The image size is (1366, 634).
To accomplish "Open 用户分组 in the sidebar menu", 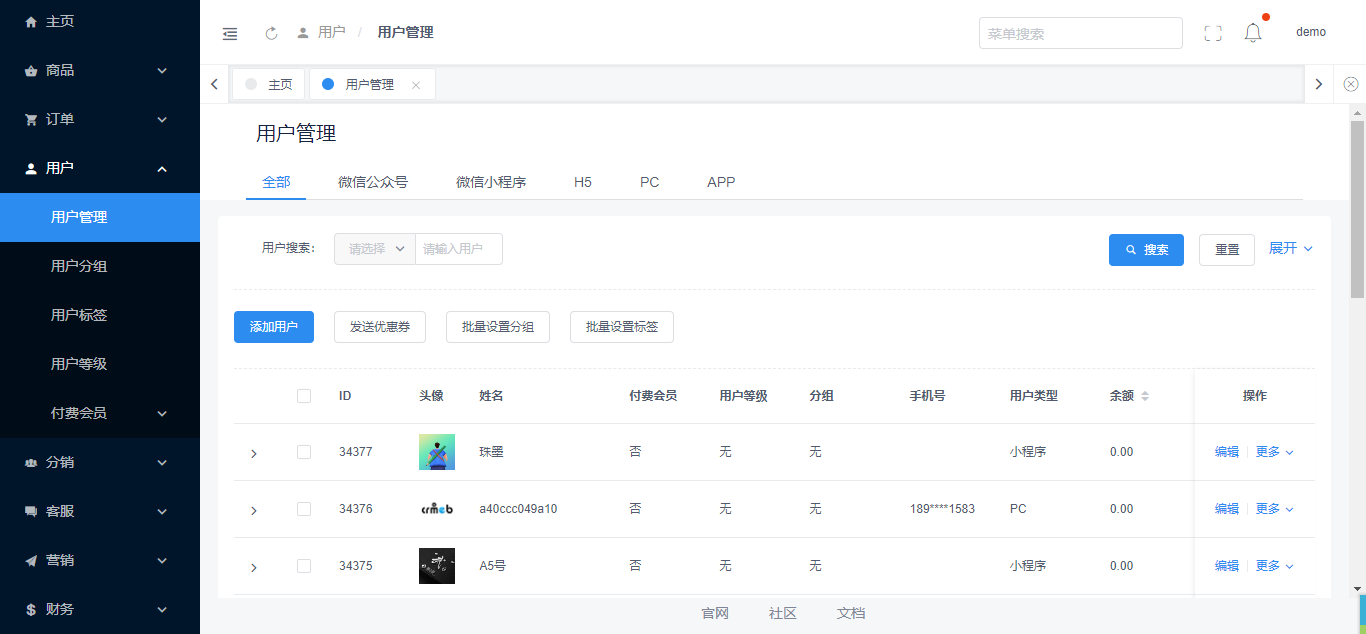I will (79, 266).
